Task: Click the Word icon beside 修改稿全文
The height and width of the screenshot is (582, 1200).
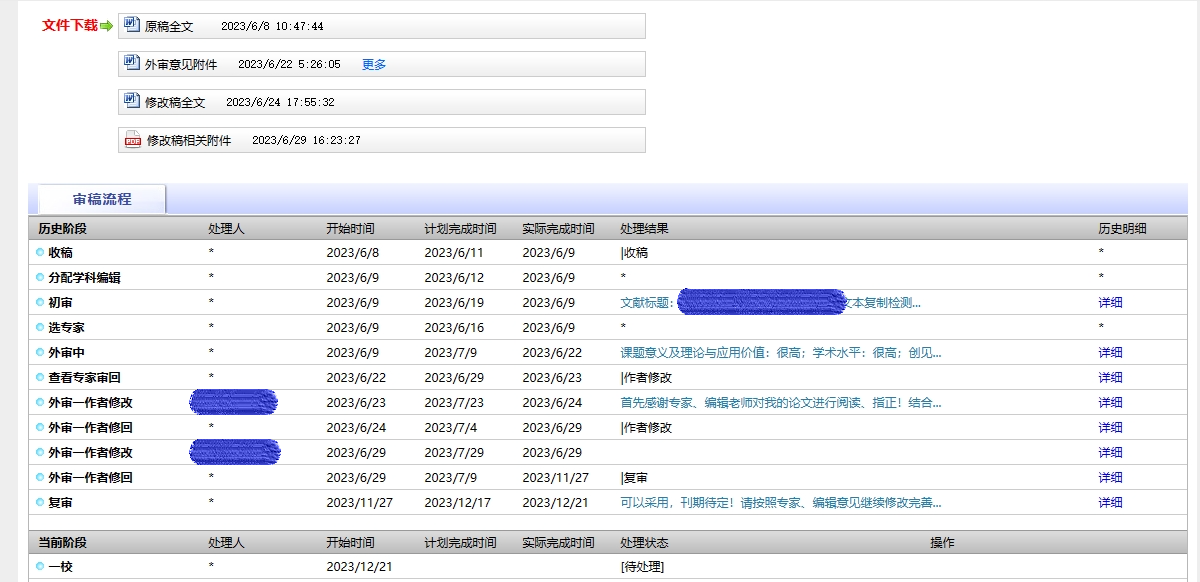Action: tap(132, 101)
